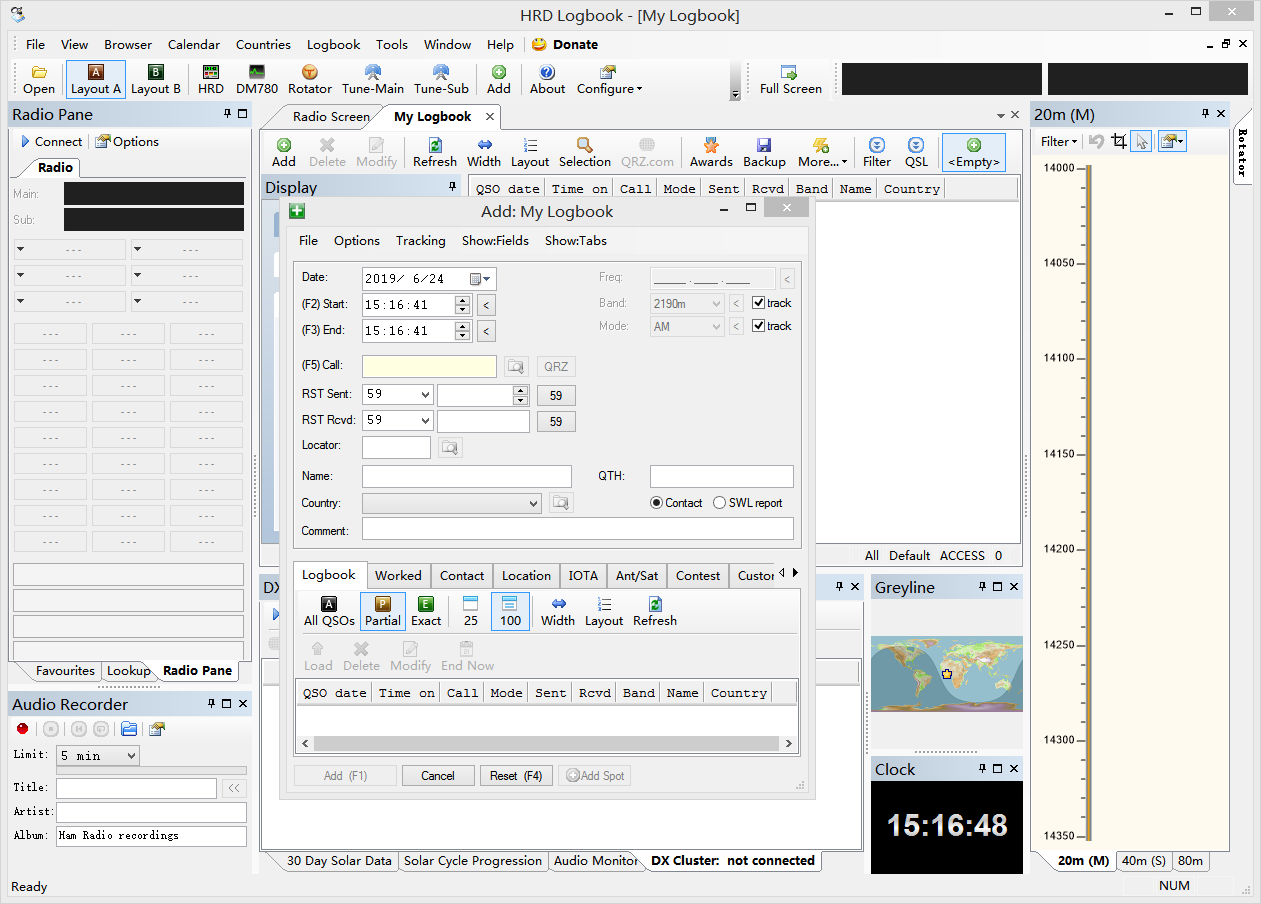Click the About icon in the main toolbar
This screenshot has width=1261, height=904.
[x=547, y=80]
